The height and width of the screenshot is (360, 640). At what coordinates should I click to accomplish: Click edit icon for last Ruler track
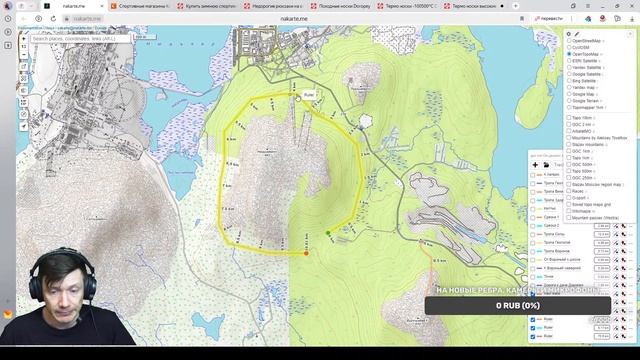click(x=616, y=336)
